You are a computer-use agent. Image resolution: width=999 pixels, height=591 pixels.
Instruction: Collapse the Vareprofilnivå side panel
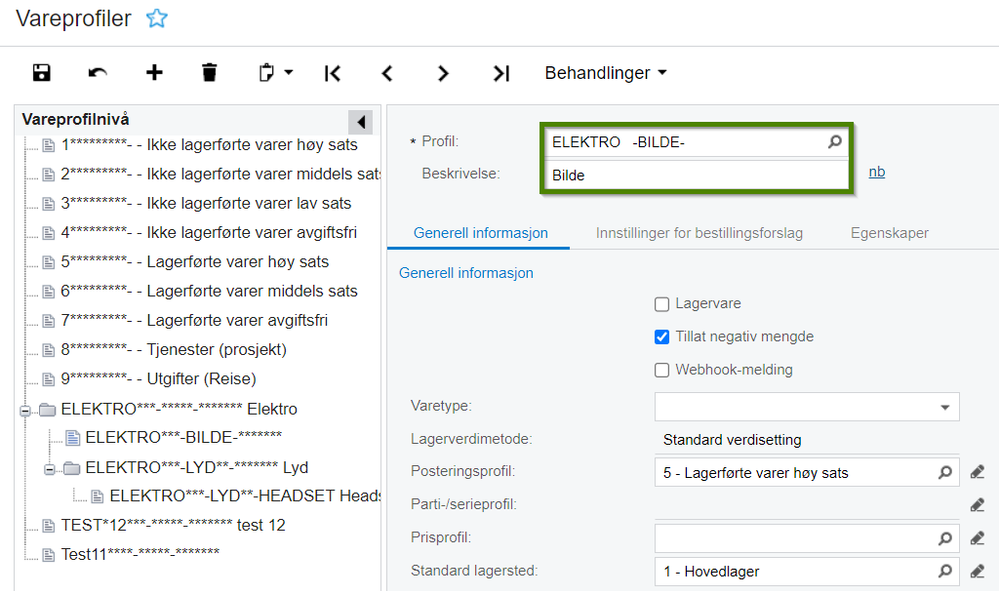pyautogui.click(x=361, y=122)
